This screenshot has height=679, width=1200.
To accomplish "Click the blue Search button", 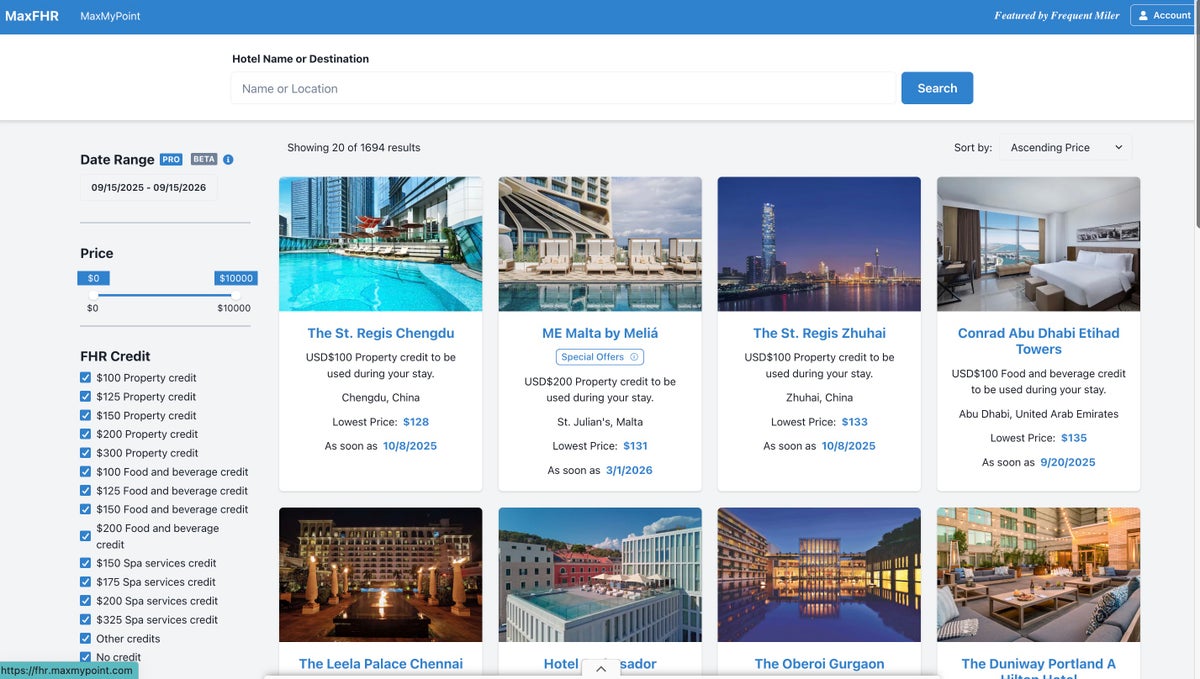I will pos(937,88).
